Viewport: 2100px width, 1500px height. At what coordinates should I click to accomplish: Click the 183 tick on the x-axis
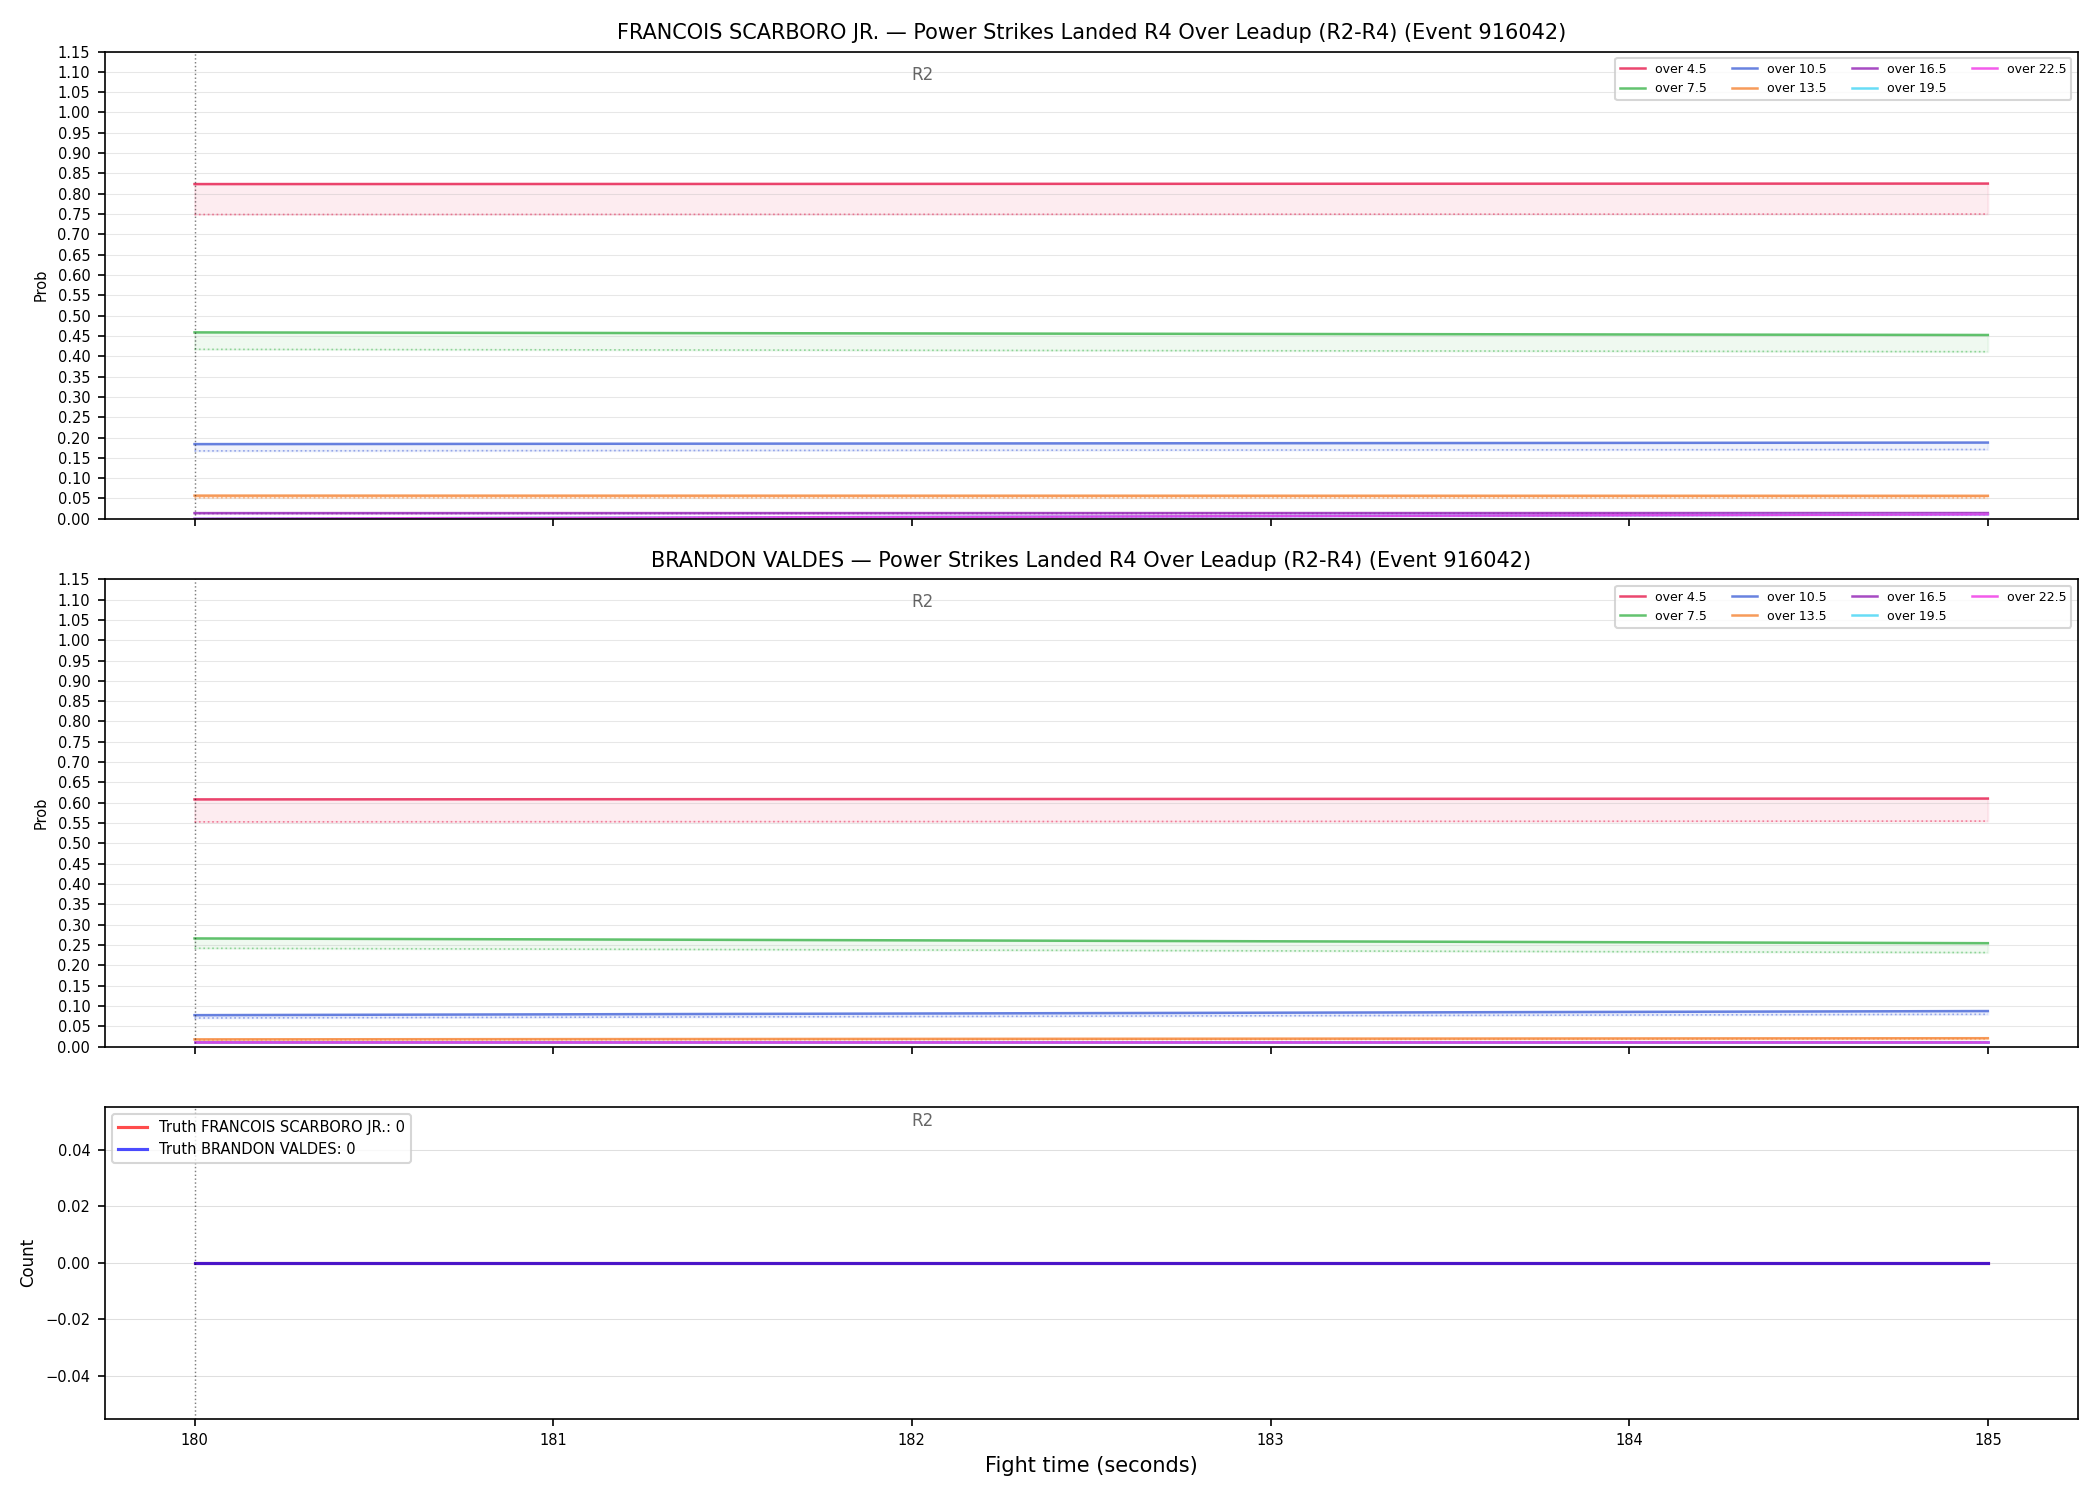(x=1270, y=1440)
